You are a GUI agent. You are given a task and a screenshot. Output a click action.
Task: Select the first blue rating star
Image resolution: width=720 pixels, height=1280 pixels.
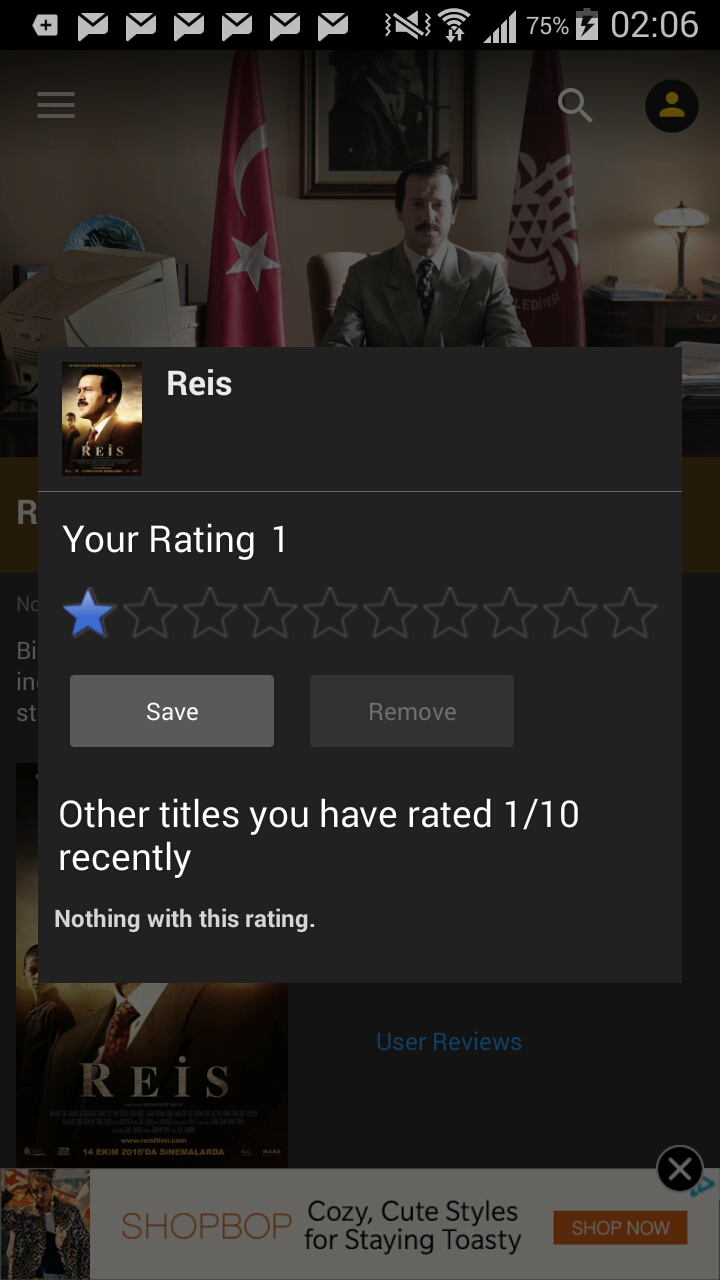pyautogui.click(x=89, y=613)
